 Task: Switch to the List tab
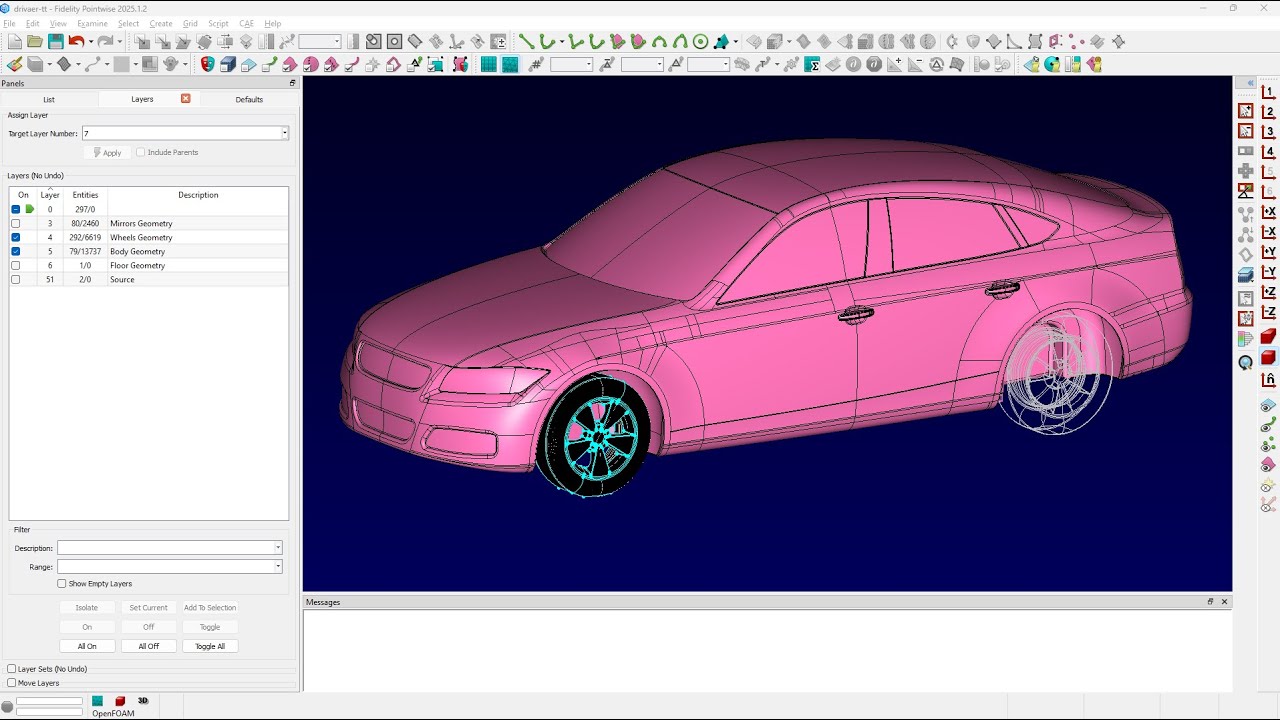click(49, 99)
